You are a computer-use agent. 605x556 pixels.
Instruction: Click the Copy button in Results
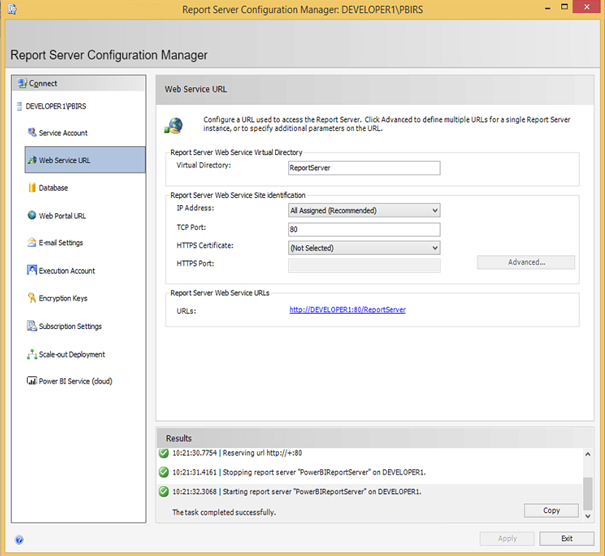551,510
